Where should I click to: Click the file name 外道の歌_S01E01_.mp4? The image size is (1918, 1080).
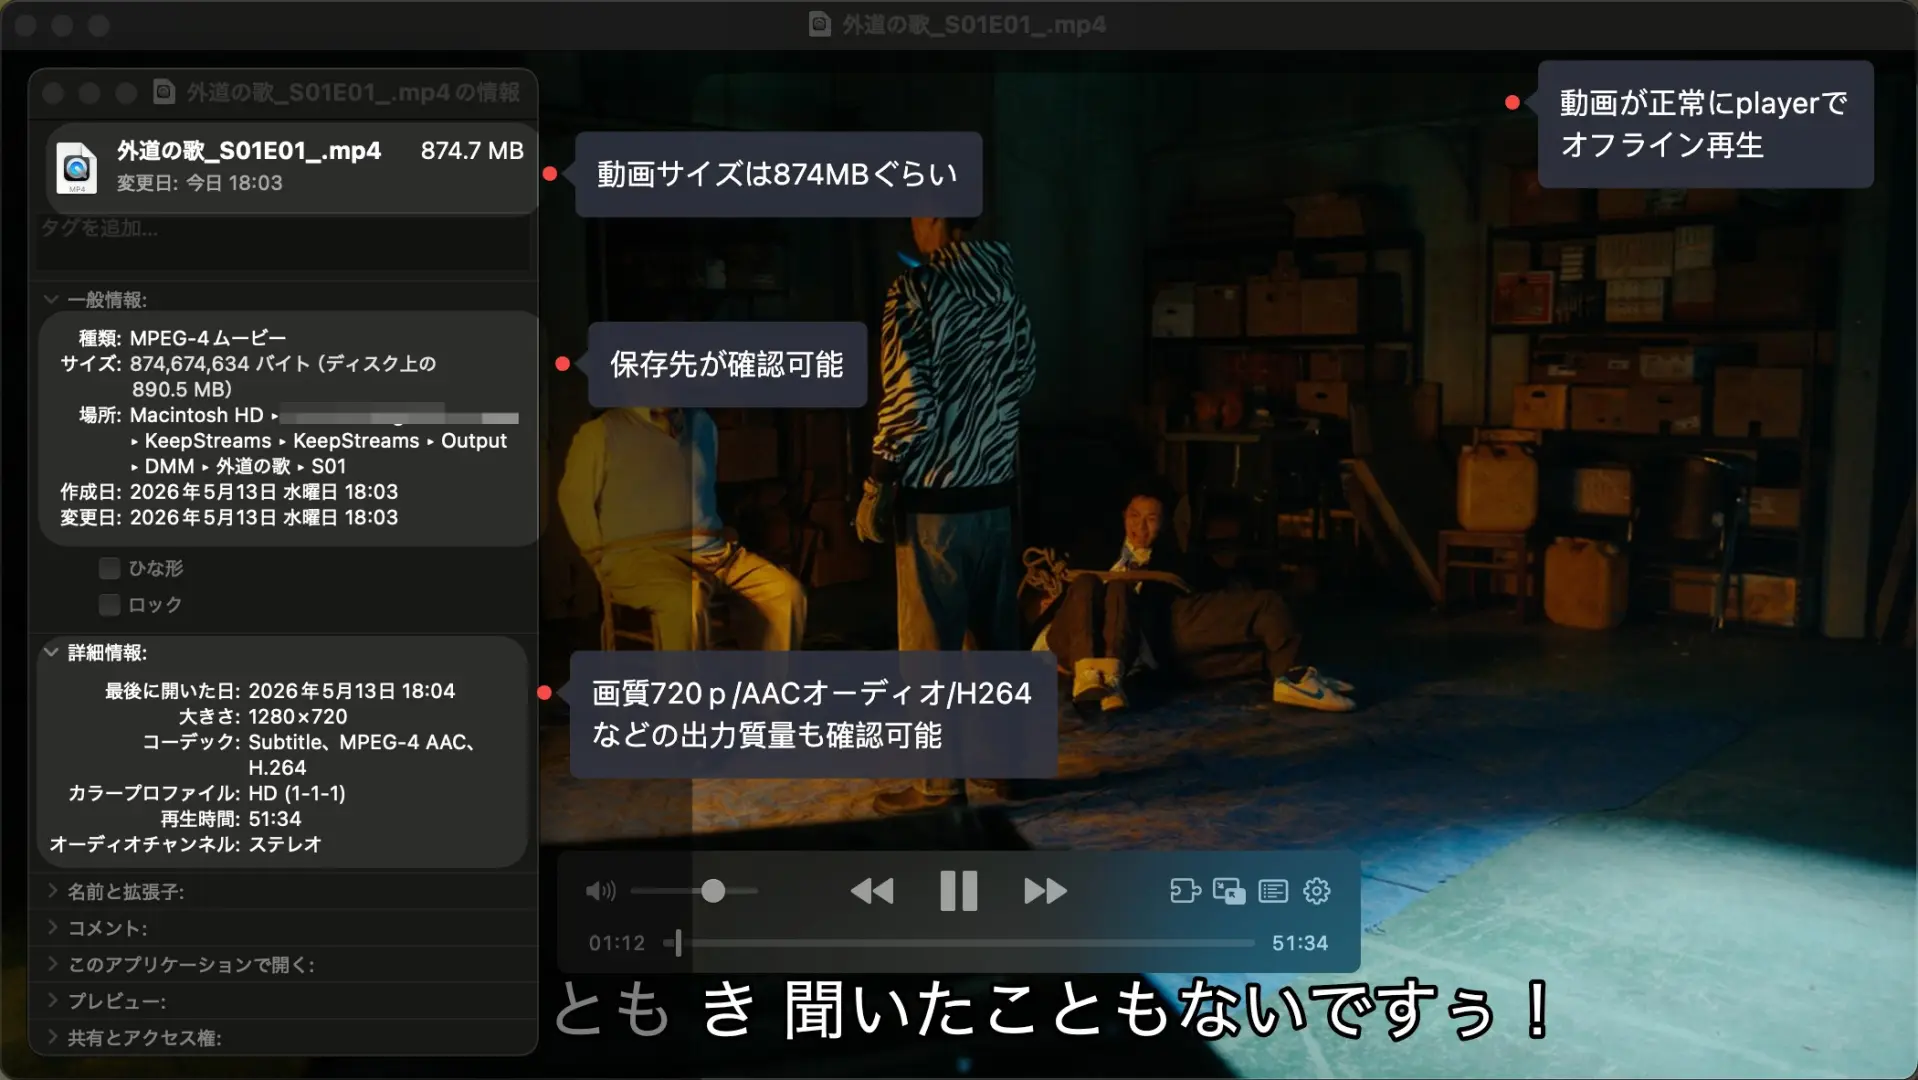[x=249, y=151]
